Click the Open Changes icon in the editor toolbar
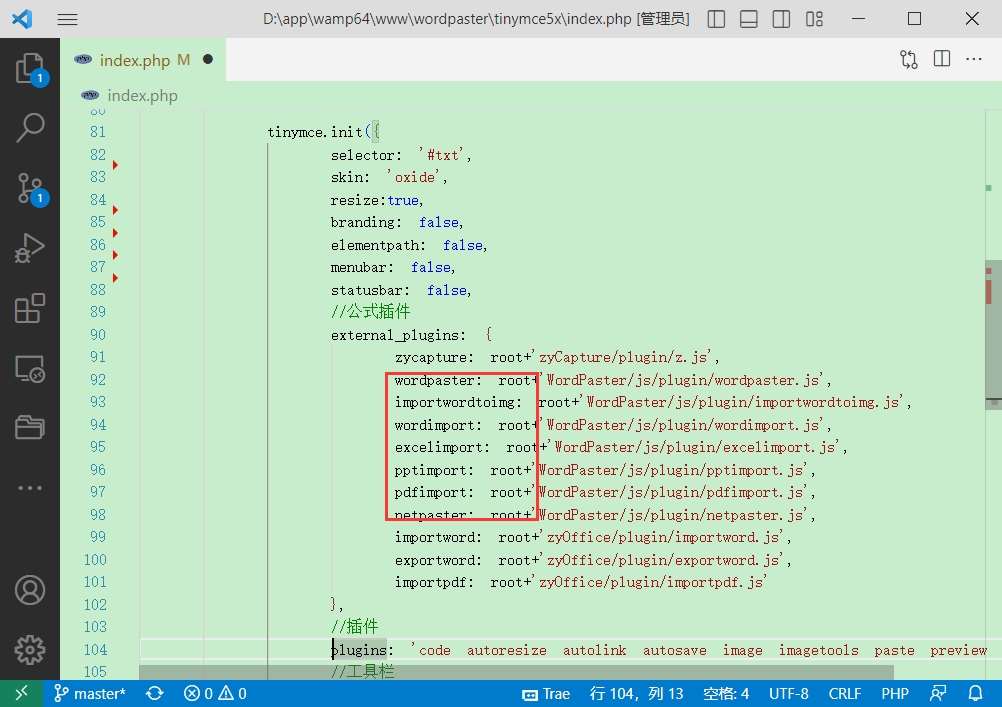The image size is (1002, 707). 908,60
